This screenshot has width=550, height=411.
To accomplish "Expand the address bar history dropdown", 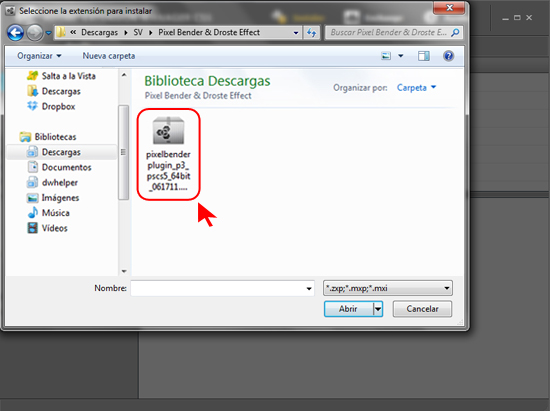I will coord(296,33).
